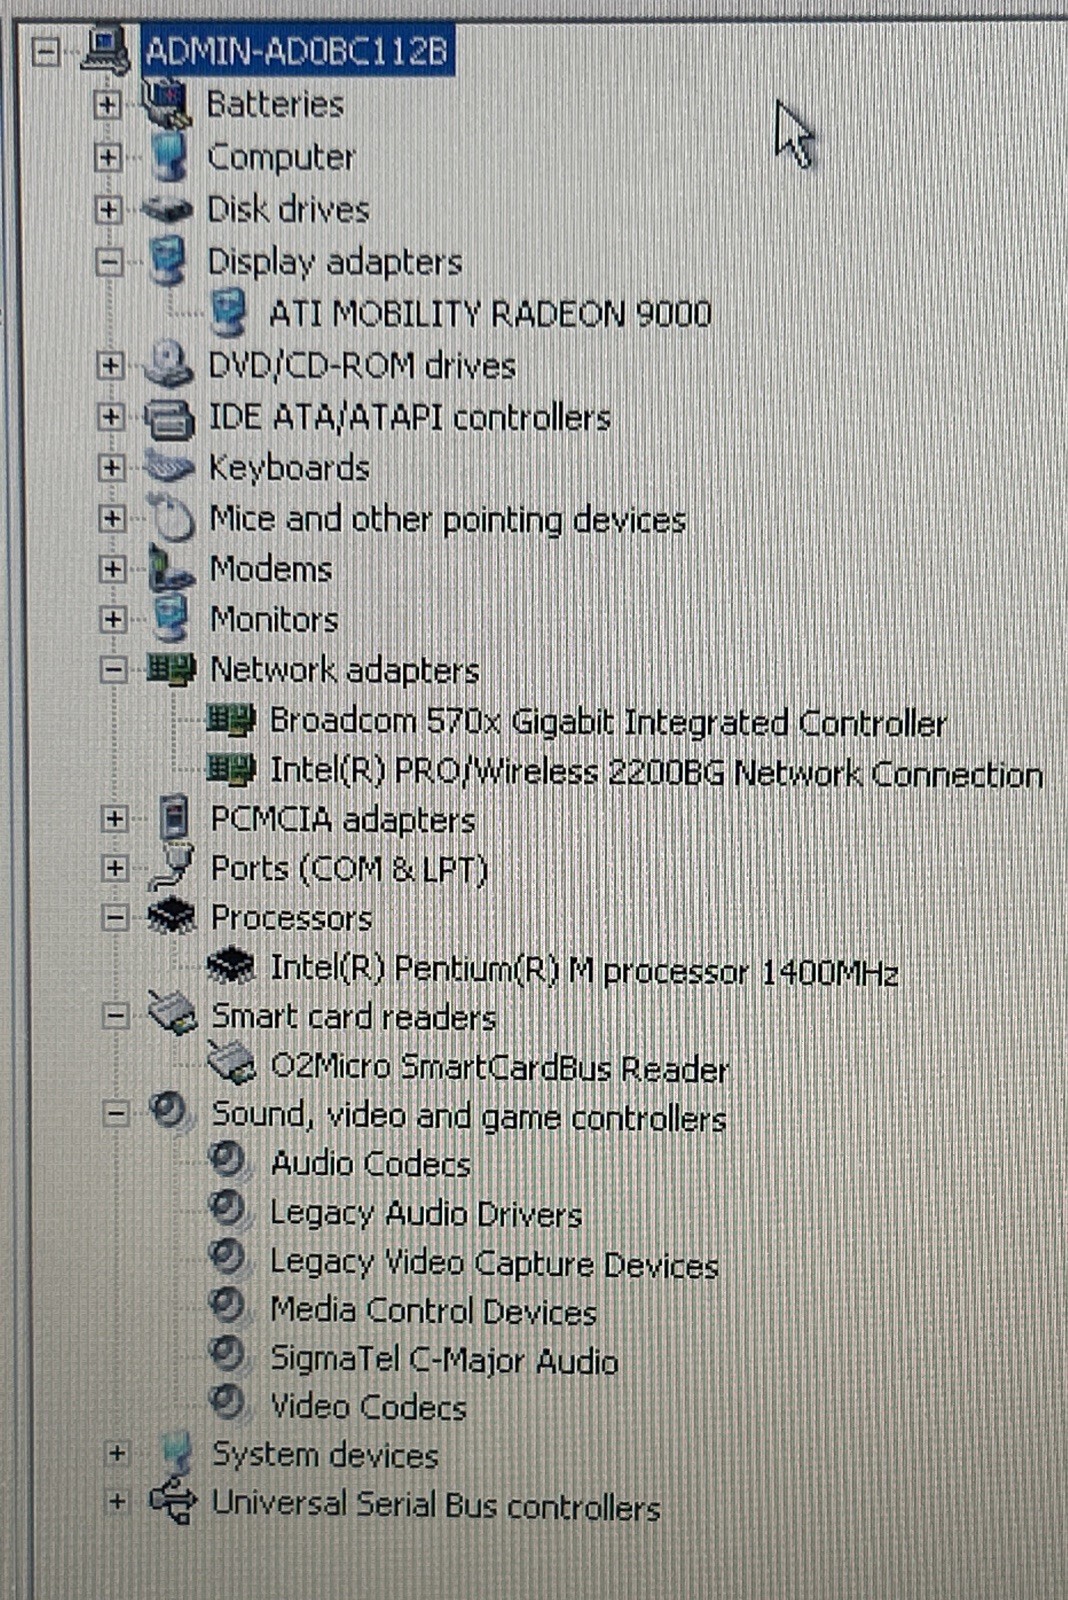Image resolution: width=1068 pixels, height=1600 pixels.
Task: Click the mouse icon for pointing devices
Action: 172,518
